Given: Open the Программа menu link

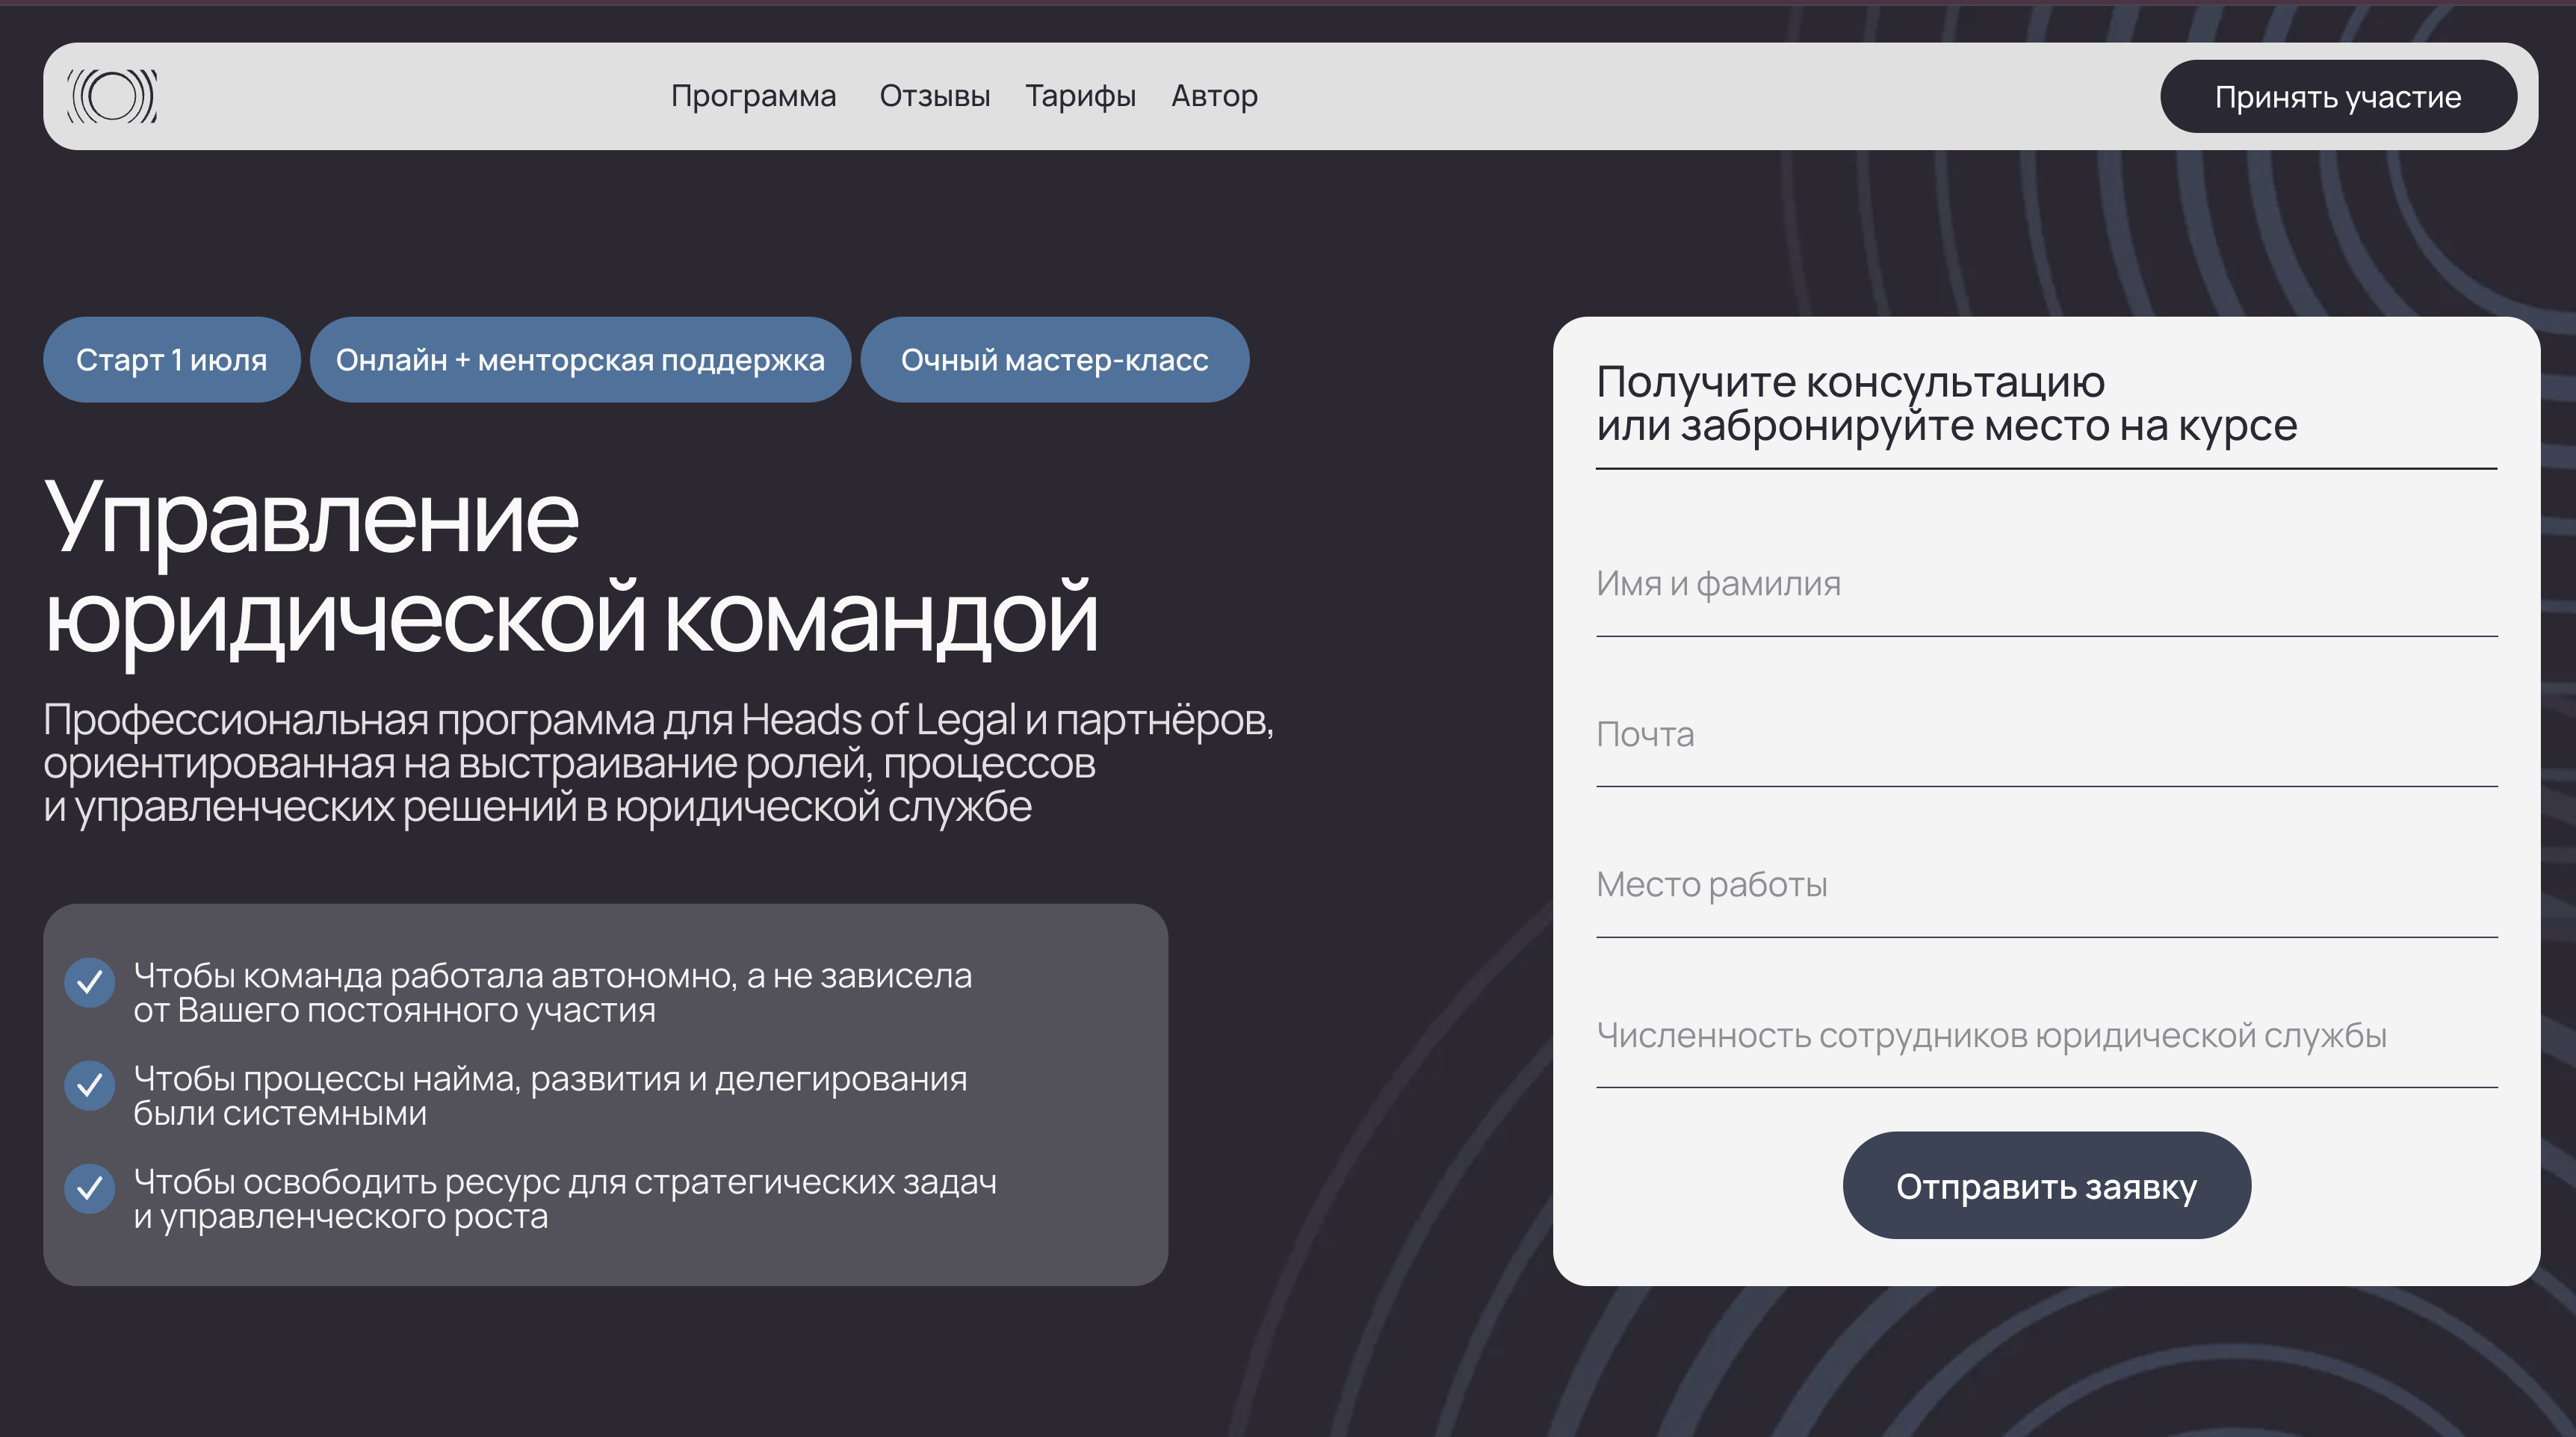Looking at the screenshot, I should tap(753, 96).
